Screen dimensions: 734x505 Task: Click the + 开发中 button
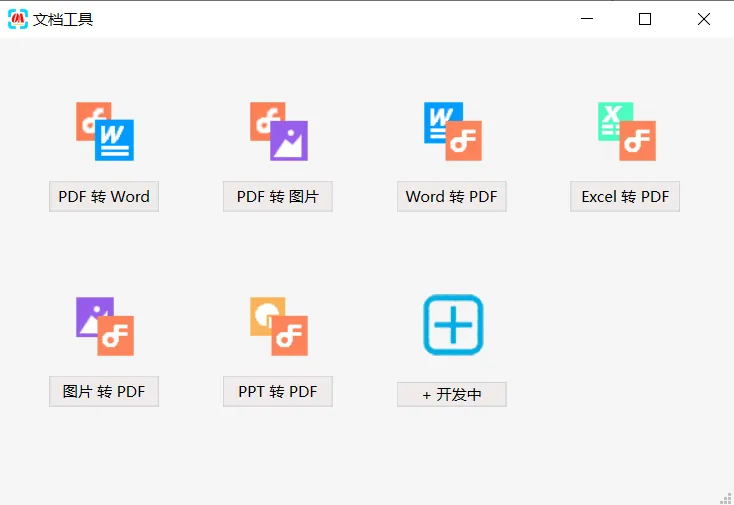click(x=452, y=395)
